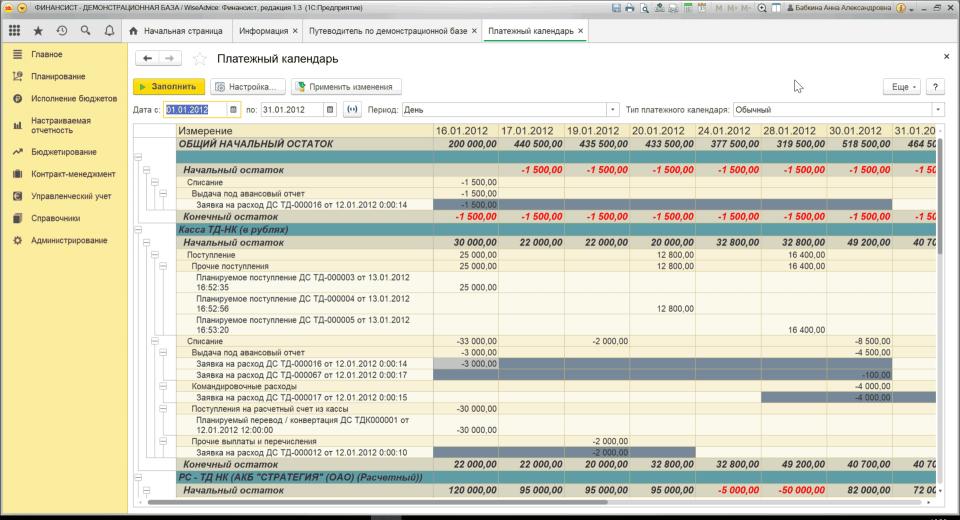Click the M+ memory button in title bar

(732, 8)
